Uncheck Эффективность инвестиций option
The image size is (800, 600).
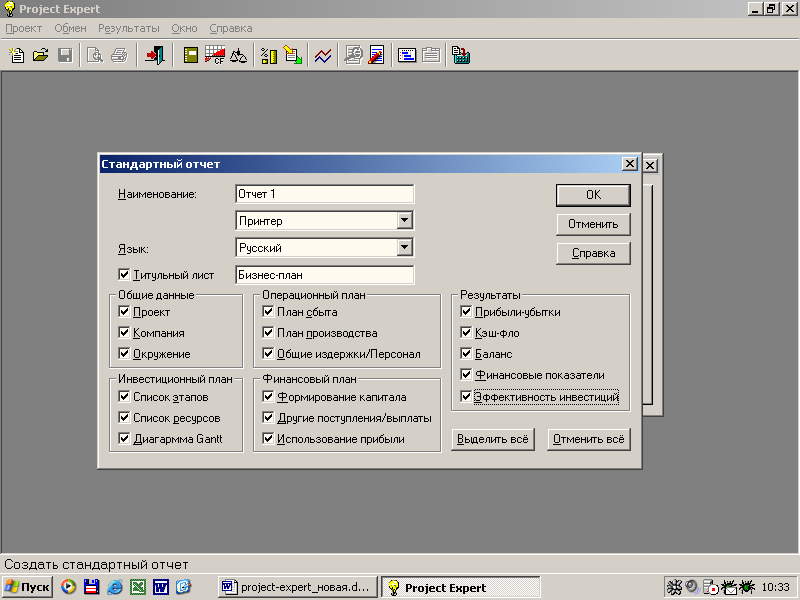point(466,396)
